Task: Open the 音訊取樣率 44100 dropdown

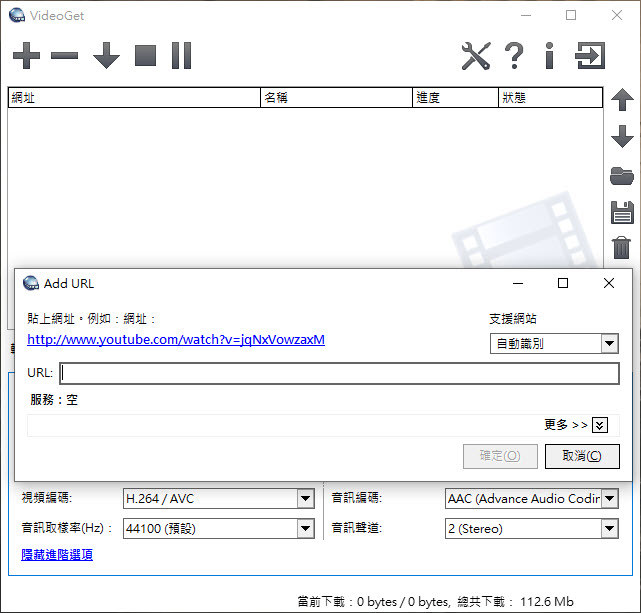Action: [x=219, y=528]
